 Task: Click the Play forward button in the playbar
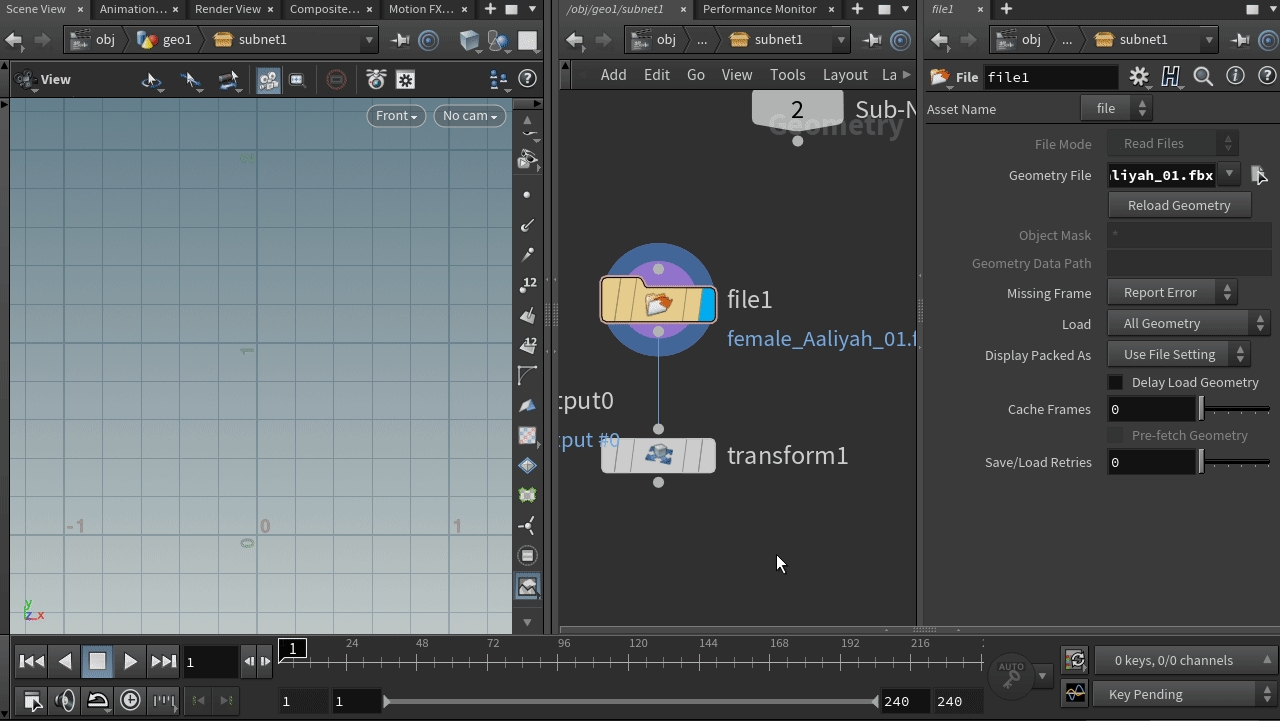pos(130,661)
